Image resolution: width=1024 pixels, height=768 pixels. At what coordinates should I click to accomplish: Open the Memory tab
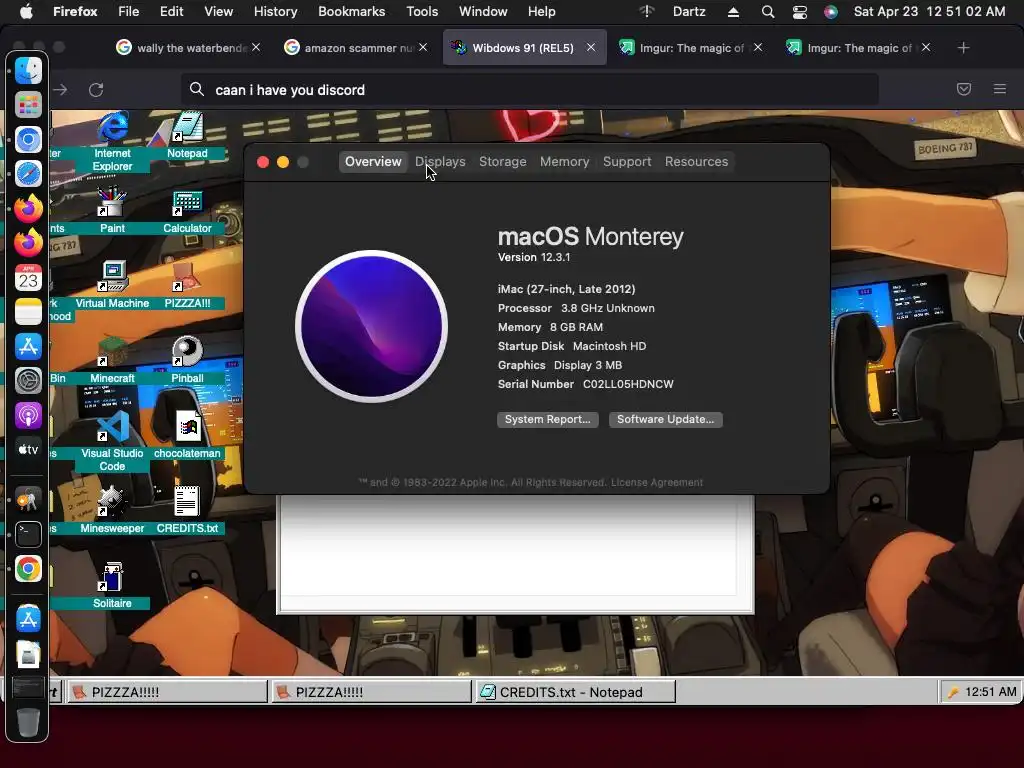pos(564,161)
